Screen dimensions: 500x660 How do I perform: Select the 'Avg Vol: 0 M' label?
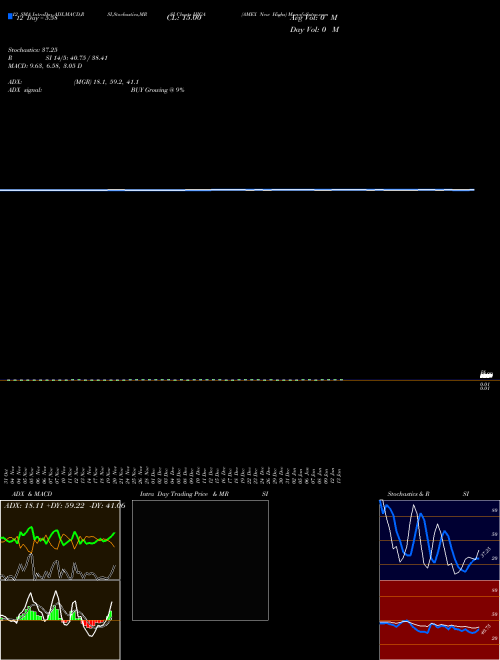coord(314,18)
